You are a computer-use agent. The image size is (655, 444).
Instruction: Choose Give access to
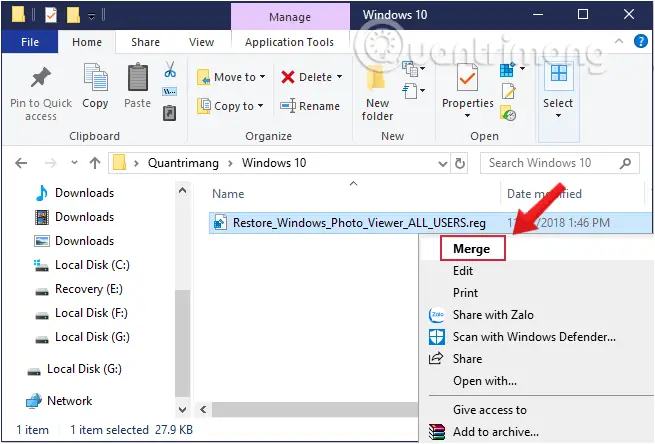click(x=490, y=410)
